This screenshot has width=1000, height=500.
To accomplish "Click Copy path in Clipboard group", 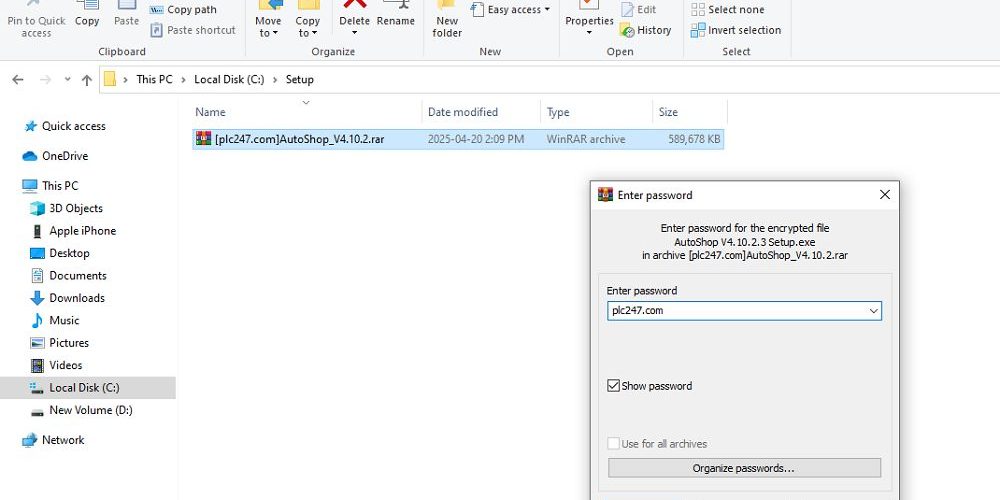I will 184,10.
